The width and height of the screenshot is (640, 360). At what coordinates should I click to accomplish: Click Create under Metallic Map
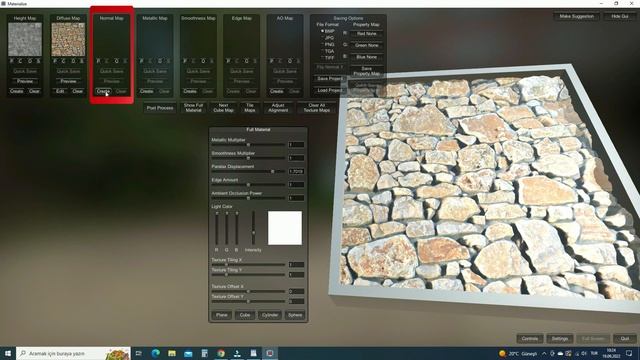point(147,91)
